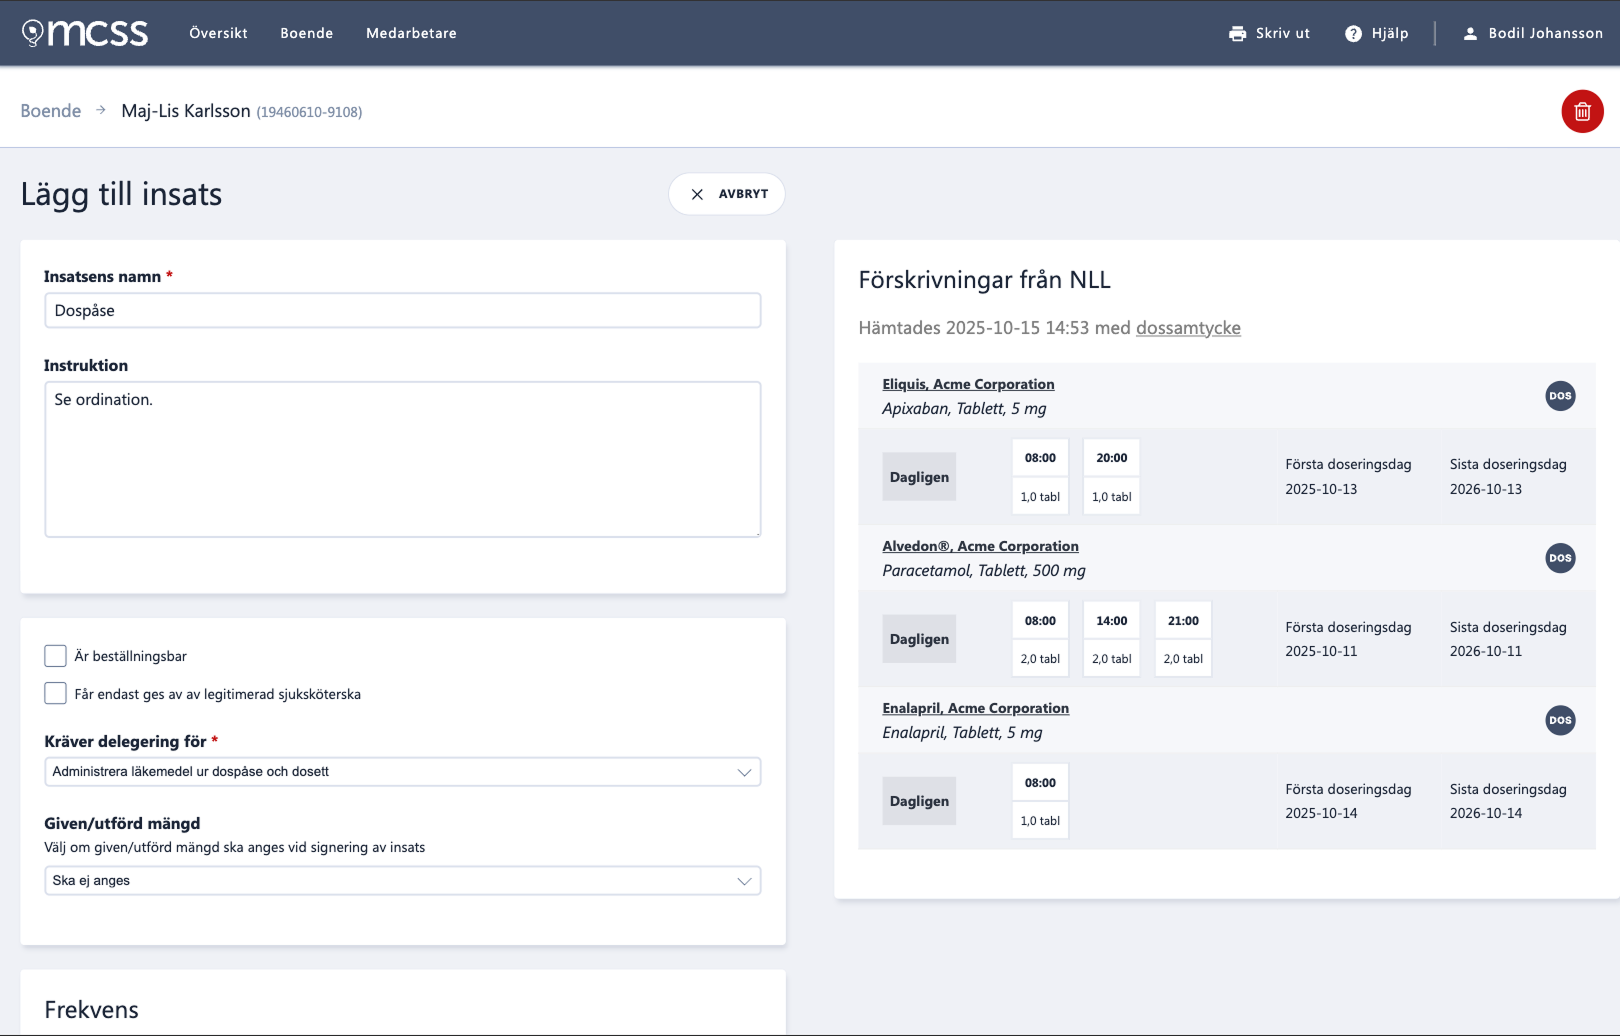Open the Enalapril, Acme Corporation link
1620x1036 pixels.
(975, 708)
